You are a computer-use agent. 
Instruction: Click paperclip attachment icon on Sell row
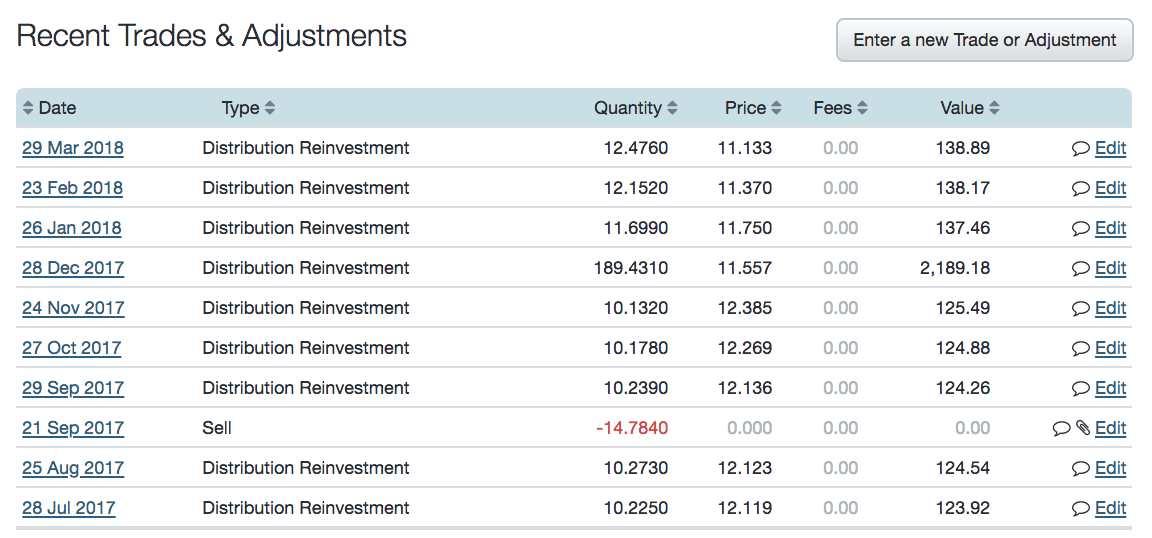pos(1082,429)
